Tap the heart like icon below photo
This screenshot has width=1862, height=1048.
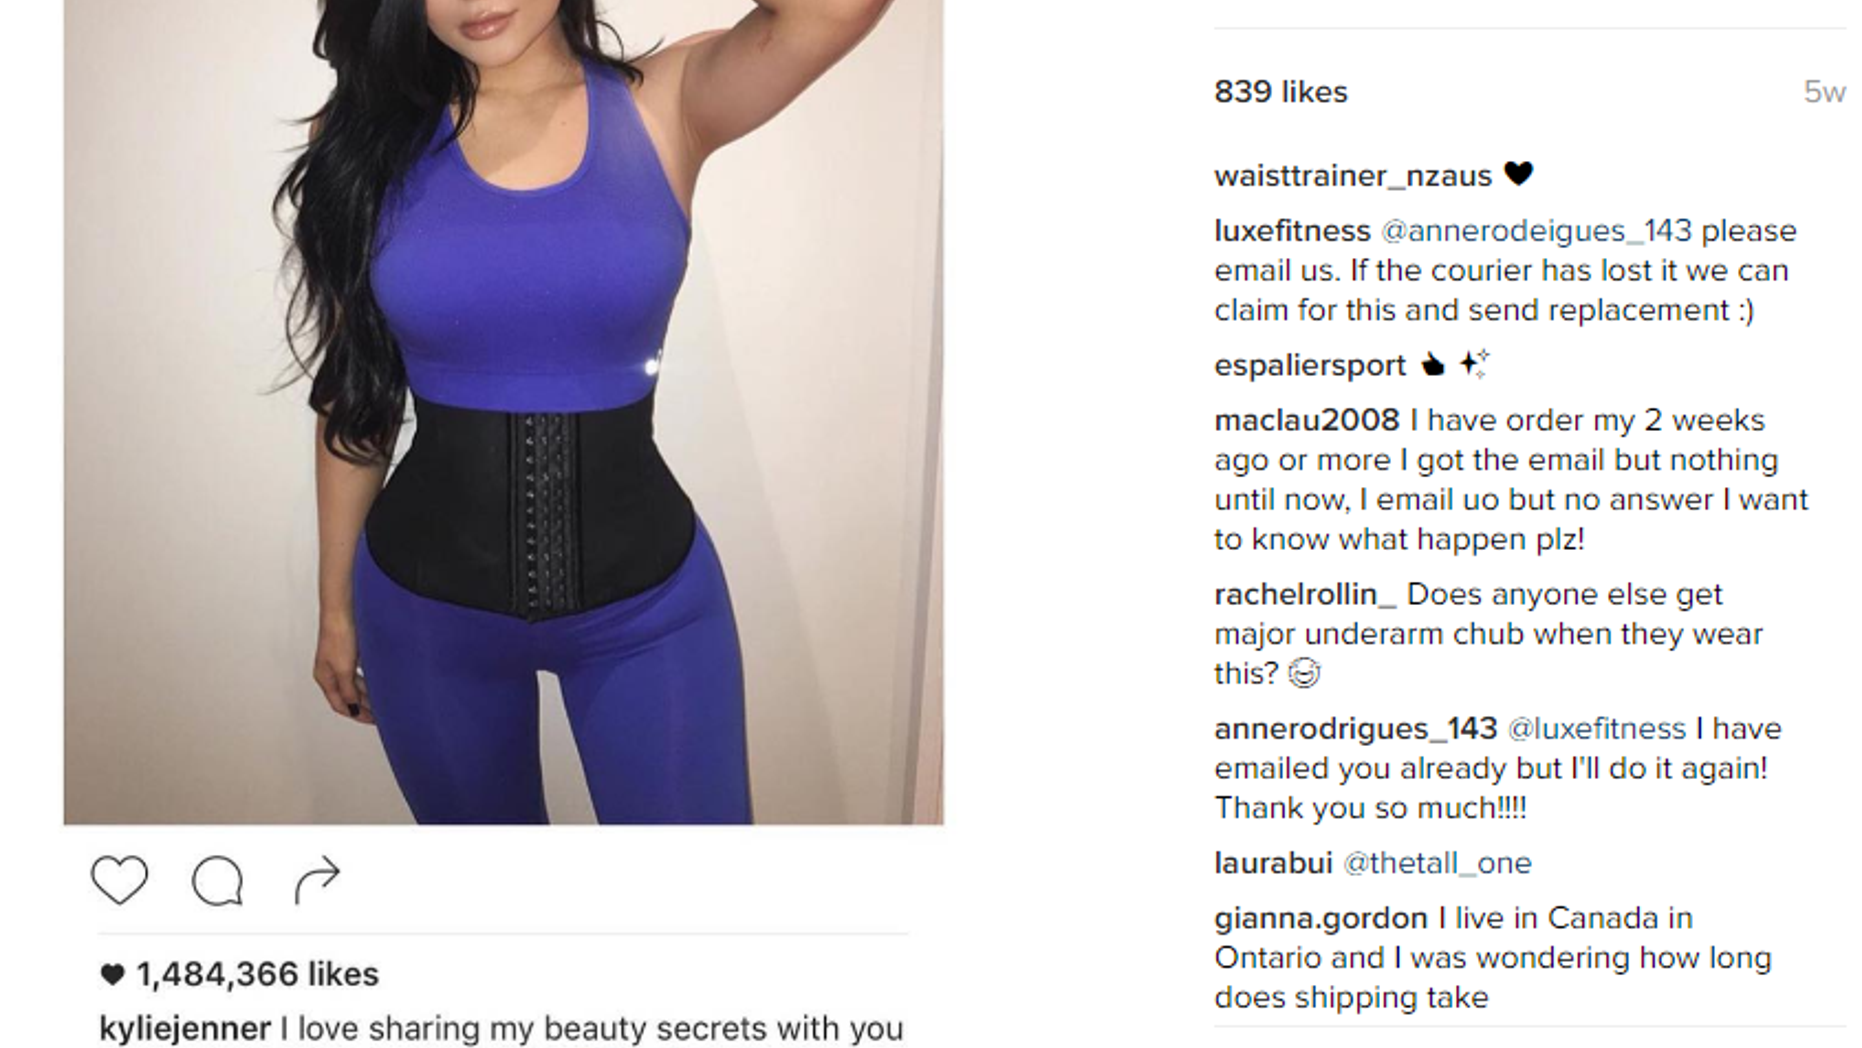pyautogui.click(x=119, y=880)
